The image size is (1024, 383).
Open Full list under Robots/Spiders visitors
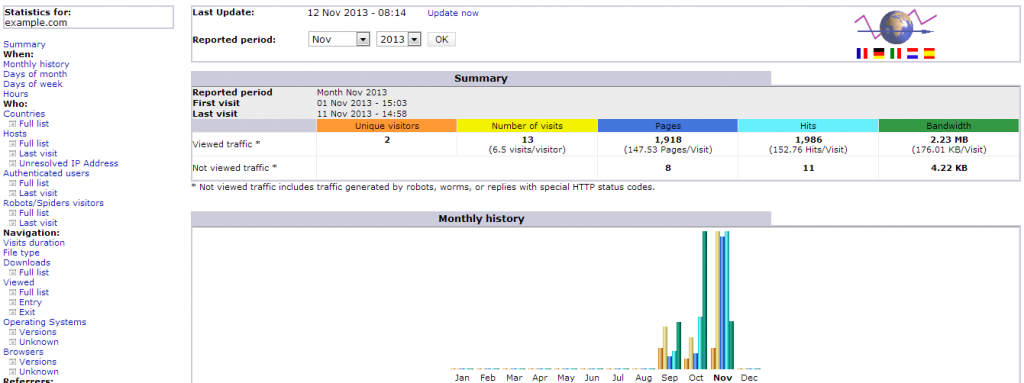coord(34,213)
